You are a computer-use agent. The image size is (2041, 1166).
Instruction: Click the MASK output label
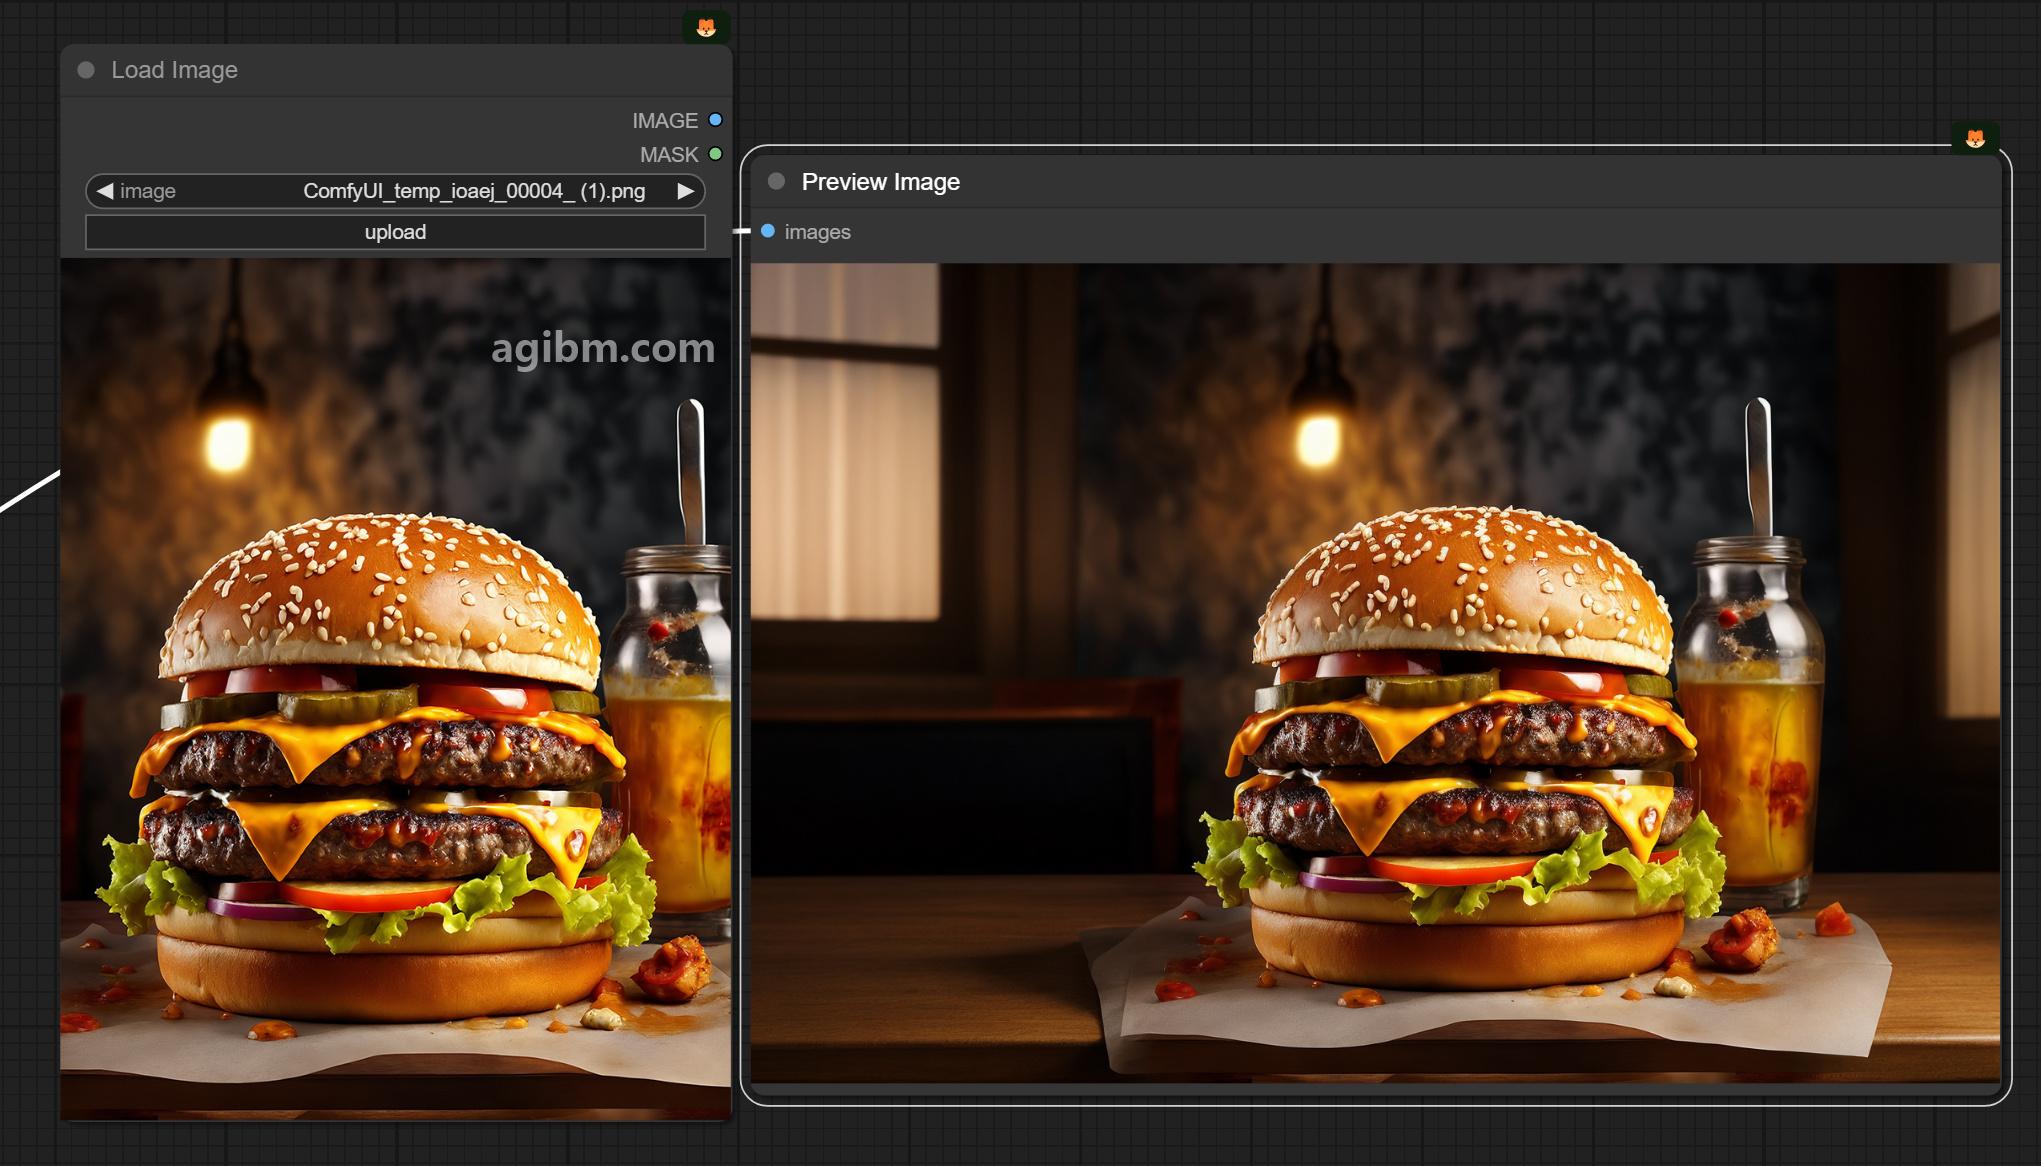point(669,155)
